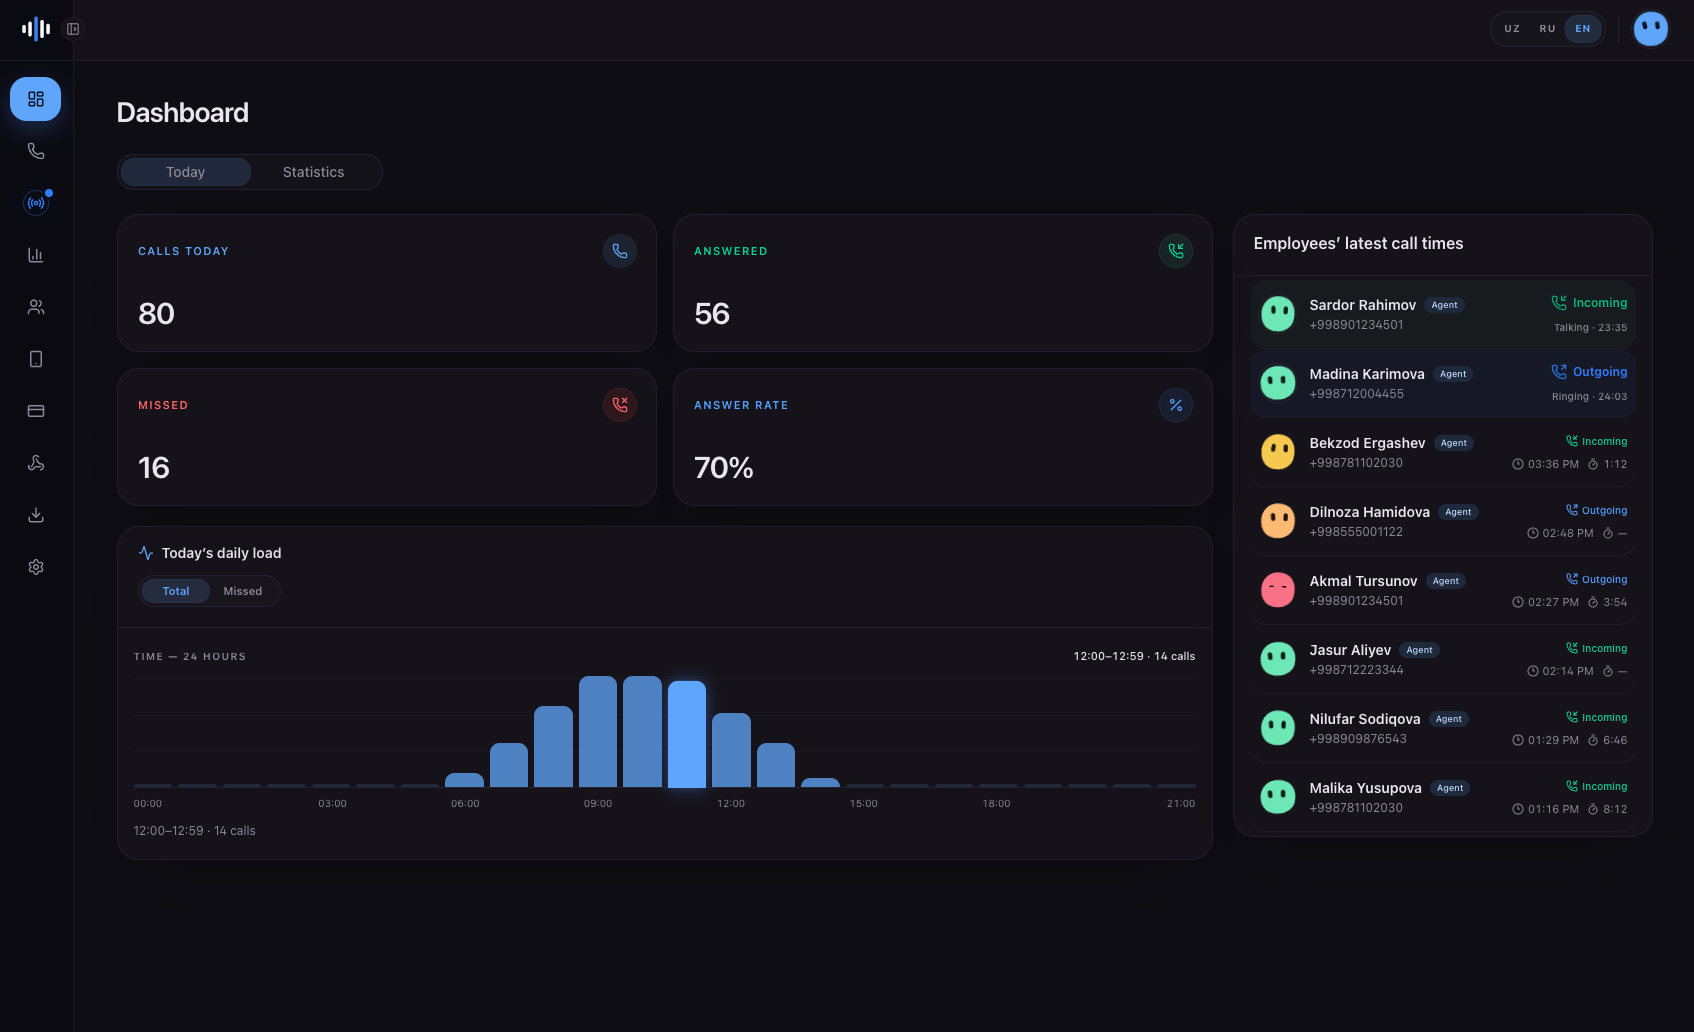Select the EN language option
Viewport: 1694px width, 1032px height.
coord(1583,29)
